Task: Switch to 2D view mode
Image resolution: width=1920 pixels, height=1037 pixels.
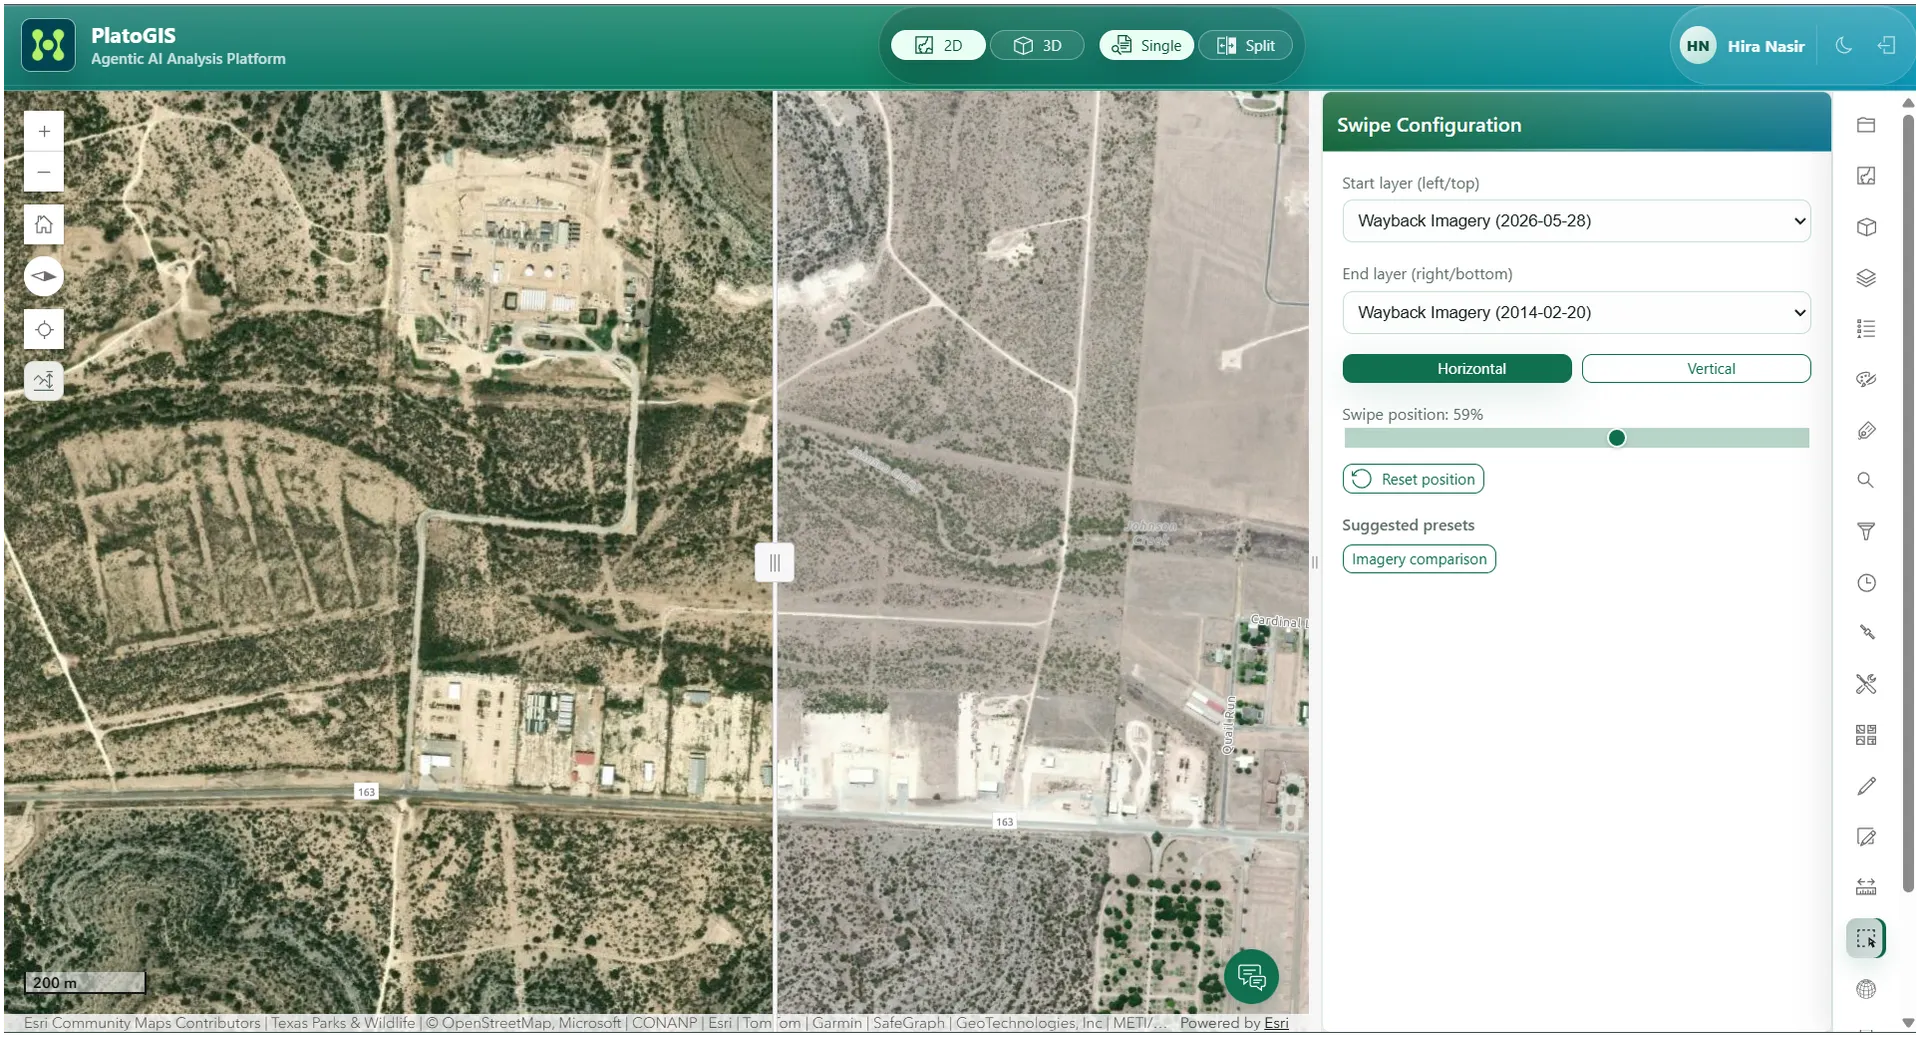Action: click(x=938, y=45)
